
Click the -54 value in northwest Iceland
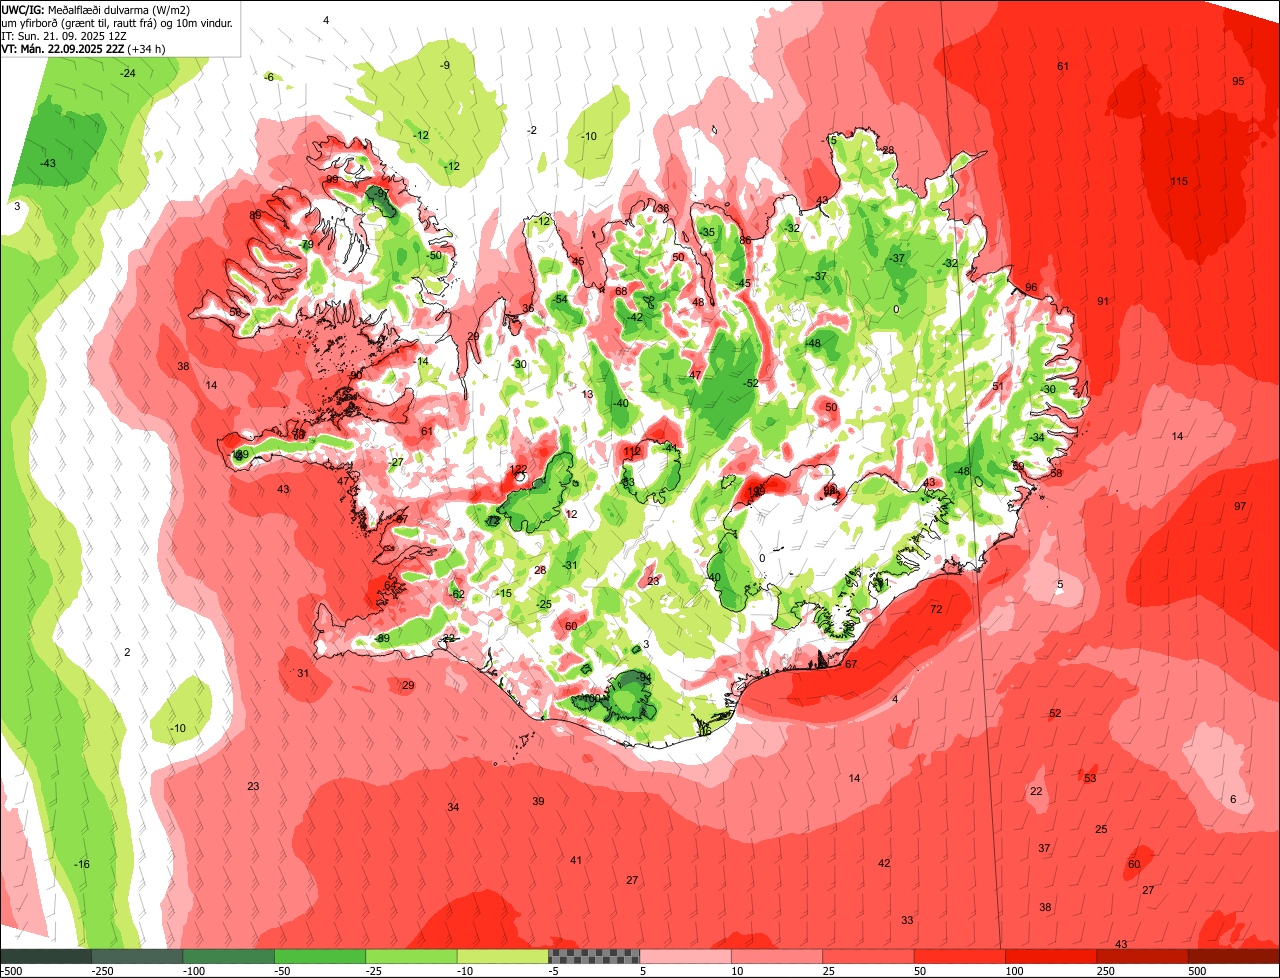[560, 299]
